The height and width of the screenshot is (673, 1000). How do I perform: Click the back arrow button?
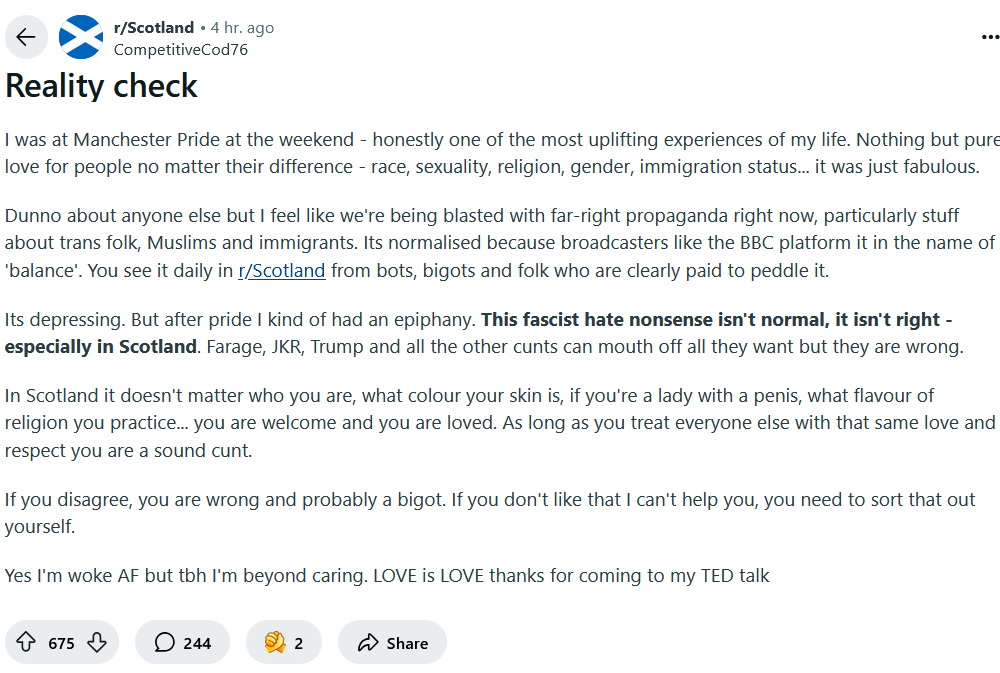(26, 38)
